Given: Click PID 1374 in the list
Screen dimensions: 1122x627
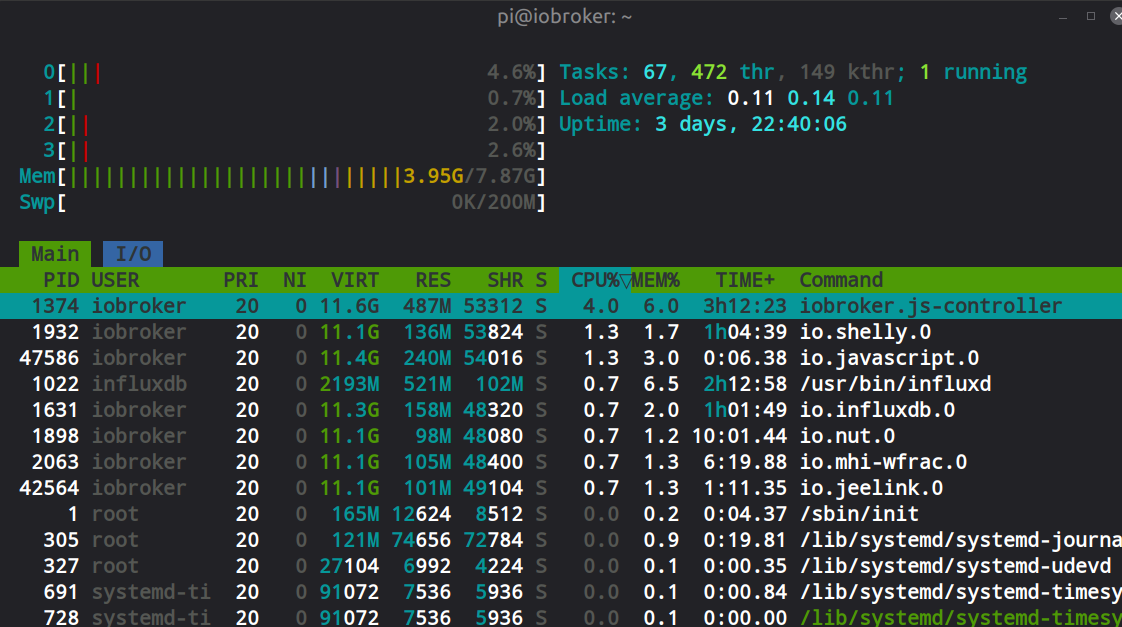Looking at the screenshot, I should tap(55, 306).
